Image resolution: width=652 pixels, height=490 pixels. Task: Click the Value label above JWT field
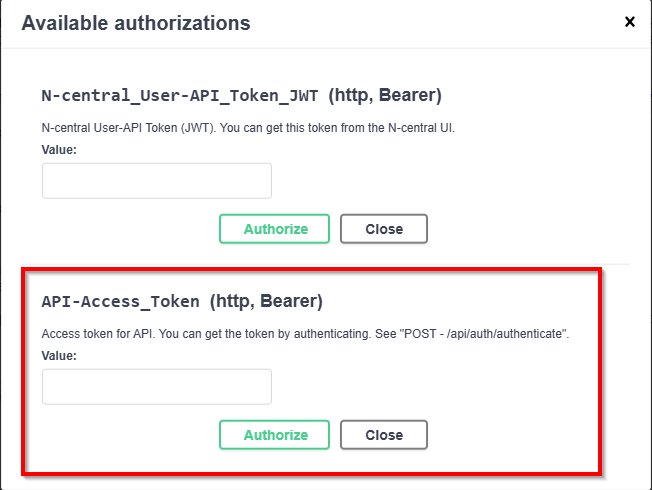click(x=59, y=149)
